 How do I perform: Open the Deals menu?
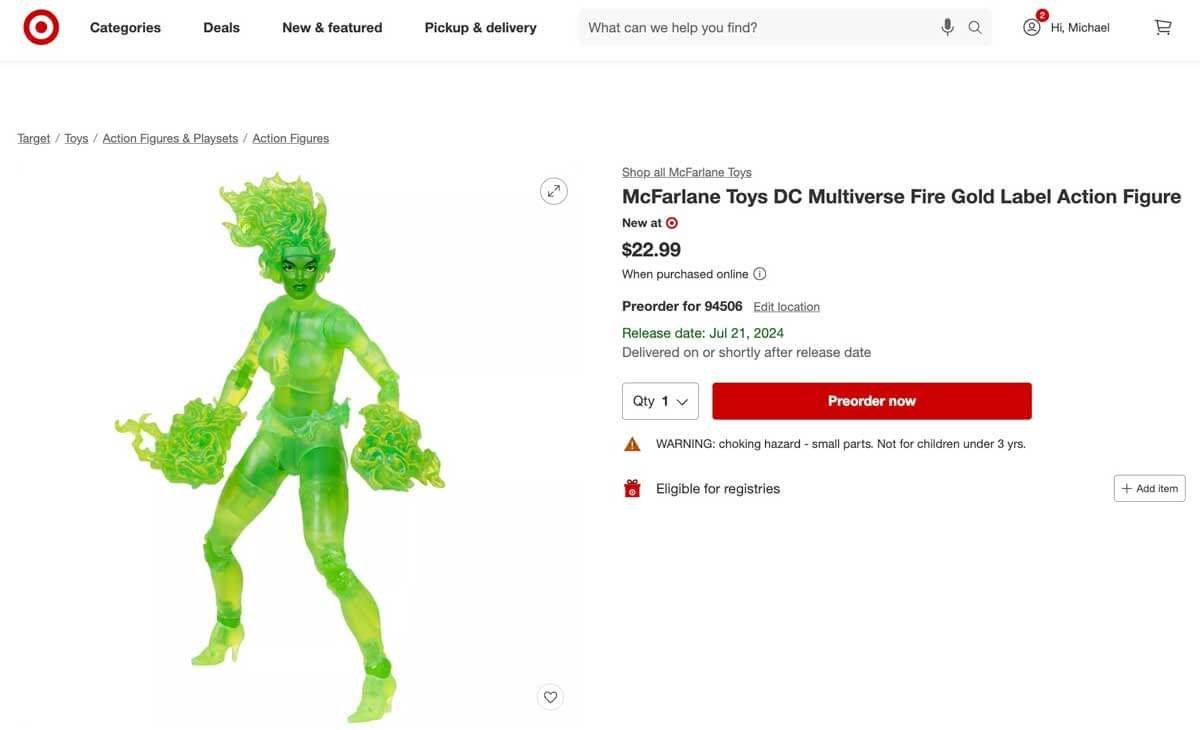[x=221, y=26]
